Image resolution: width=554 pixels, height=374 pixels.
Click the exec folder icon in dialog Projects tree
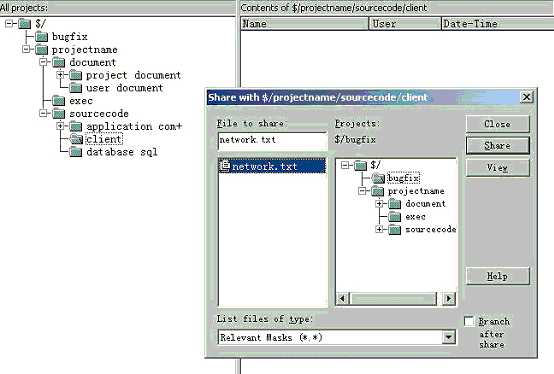(395, 216)
